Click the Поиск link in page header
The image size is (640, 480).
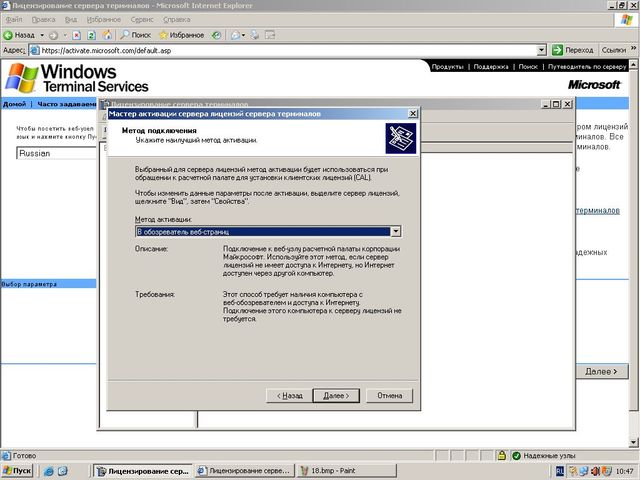tap(528, 67)
